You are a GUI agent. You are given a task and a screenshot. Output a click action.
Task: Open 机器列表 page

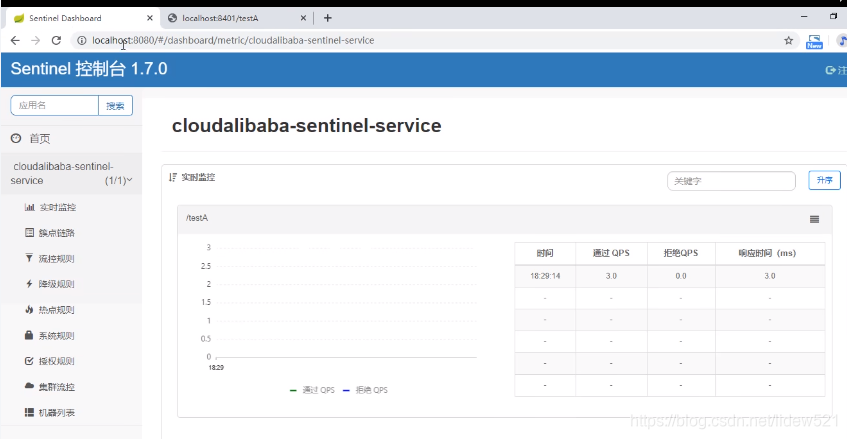click(x=57, y=413)
